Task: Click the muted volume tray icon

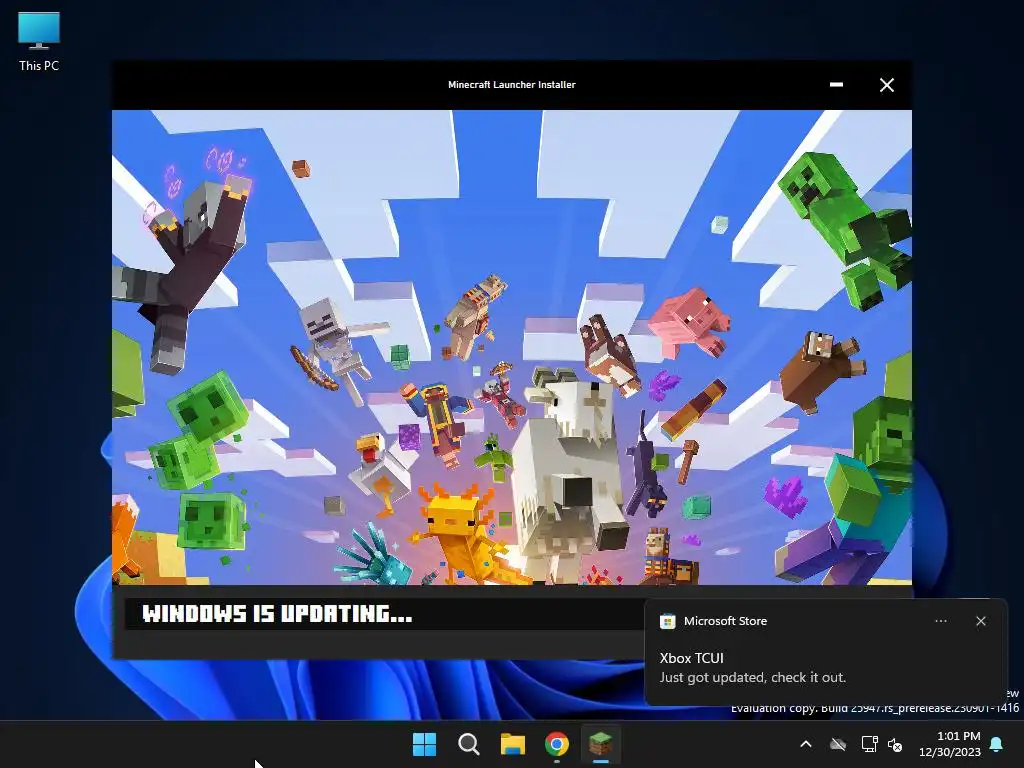Action: pos(895,744)
